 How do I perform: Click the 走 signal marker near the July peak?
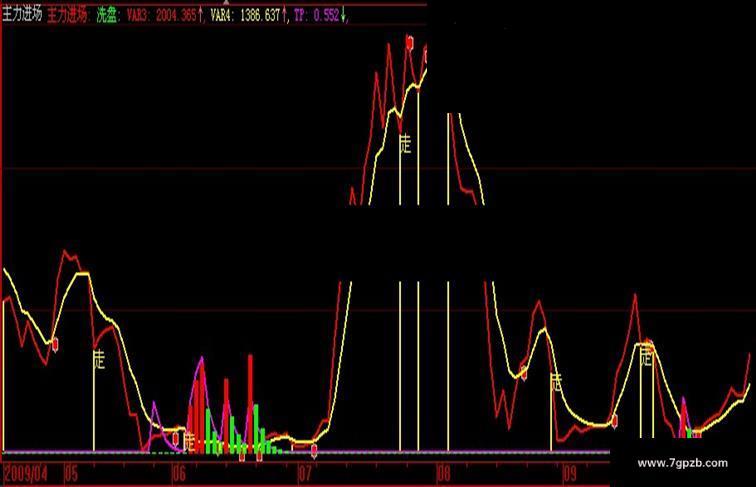click(x=405, y=144)
